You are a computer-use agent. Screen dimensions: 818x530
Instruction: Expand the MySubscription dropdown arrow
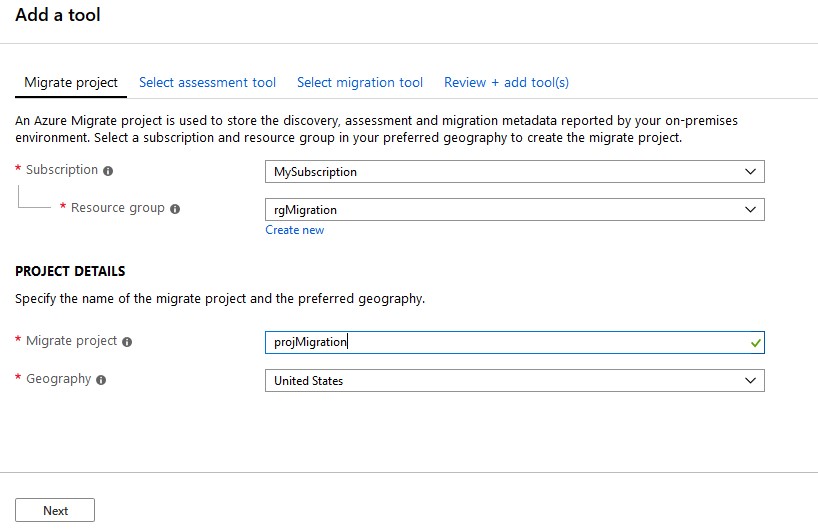(750, 172)
